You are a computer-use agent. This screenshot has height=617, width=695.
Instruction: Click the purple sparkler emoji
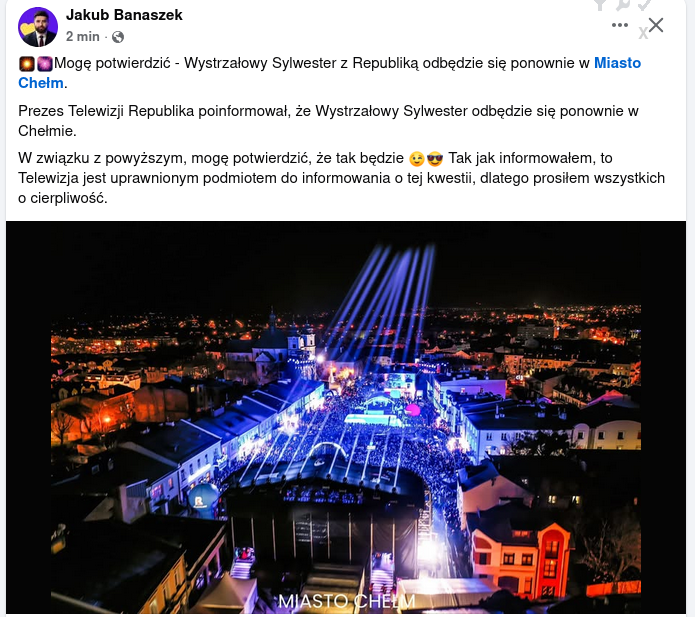click(x=44, y=64)
